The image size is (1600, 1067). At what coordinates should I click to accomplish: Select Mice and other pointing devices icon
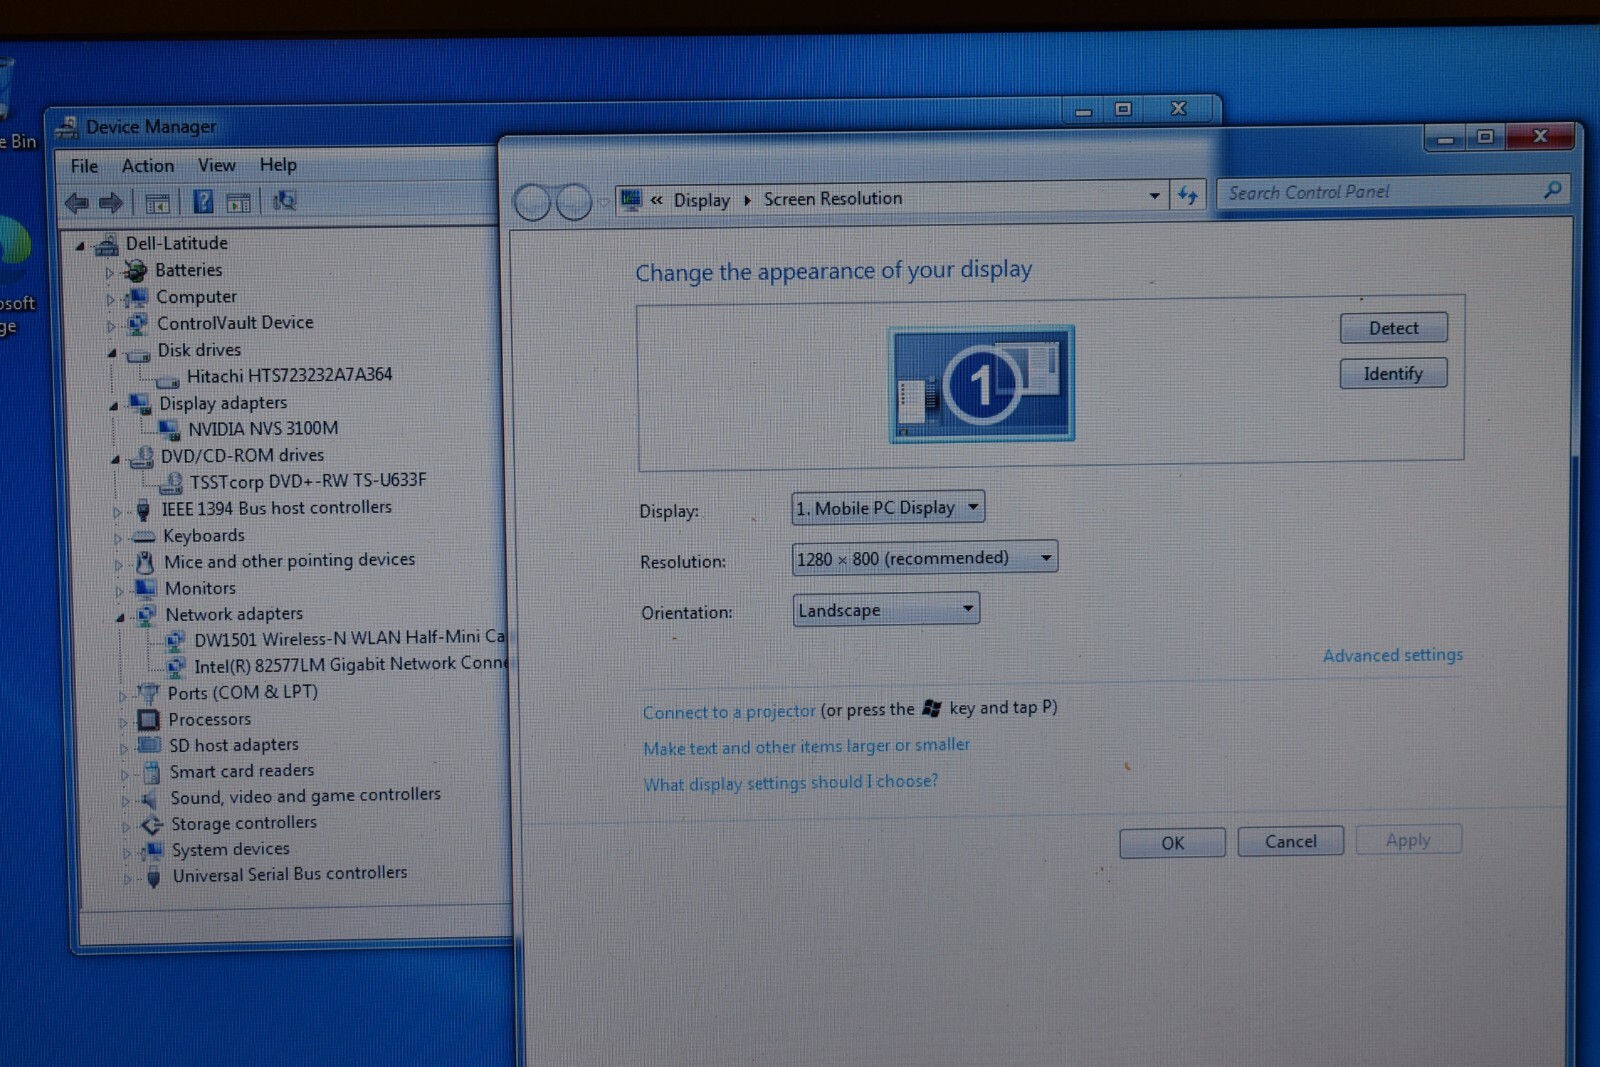145,563
